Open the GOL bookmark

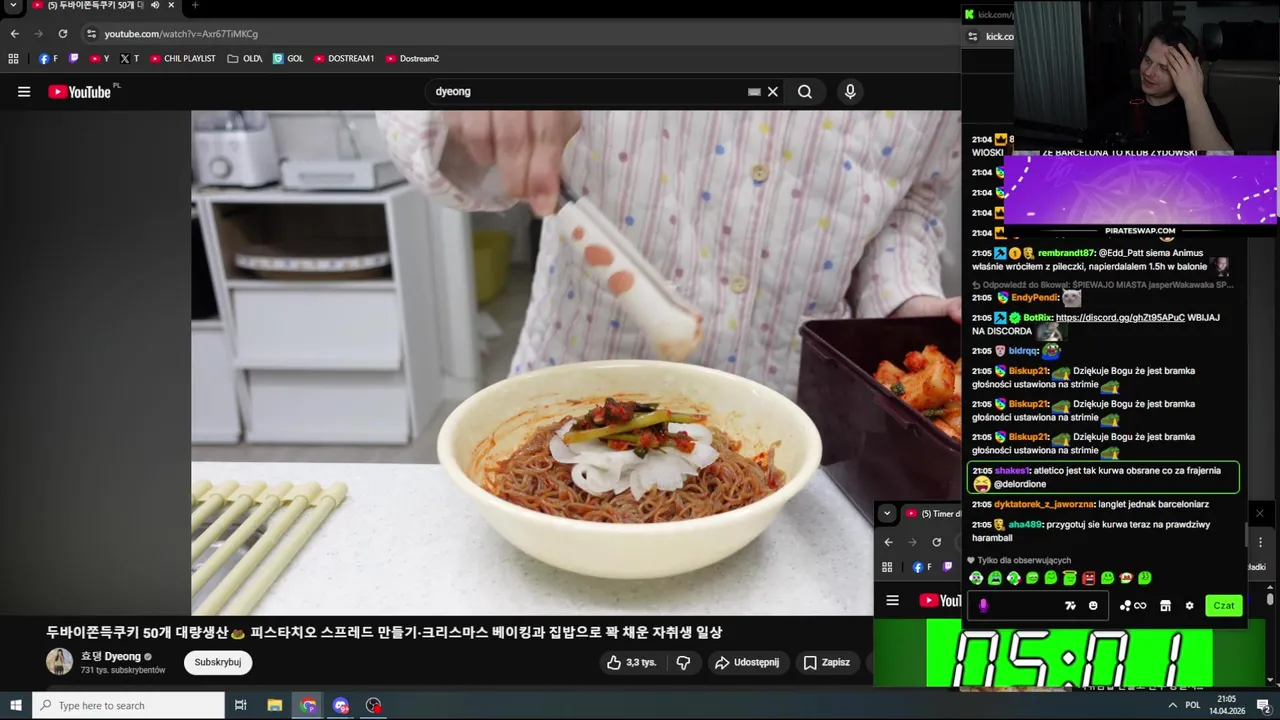tap(288, 59)
